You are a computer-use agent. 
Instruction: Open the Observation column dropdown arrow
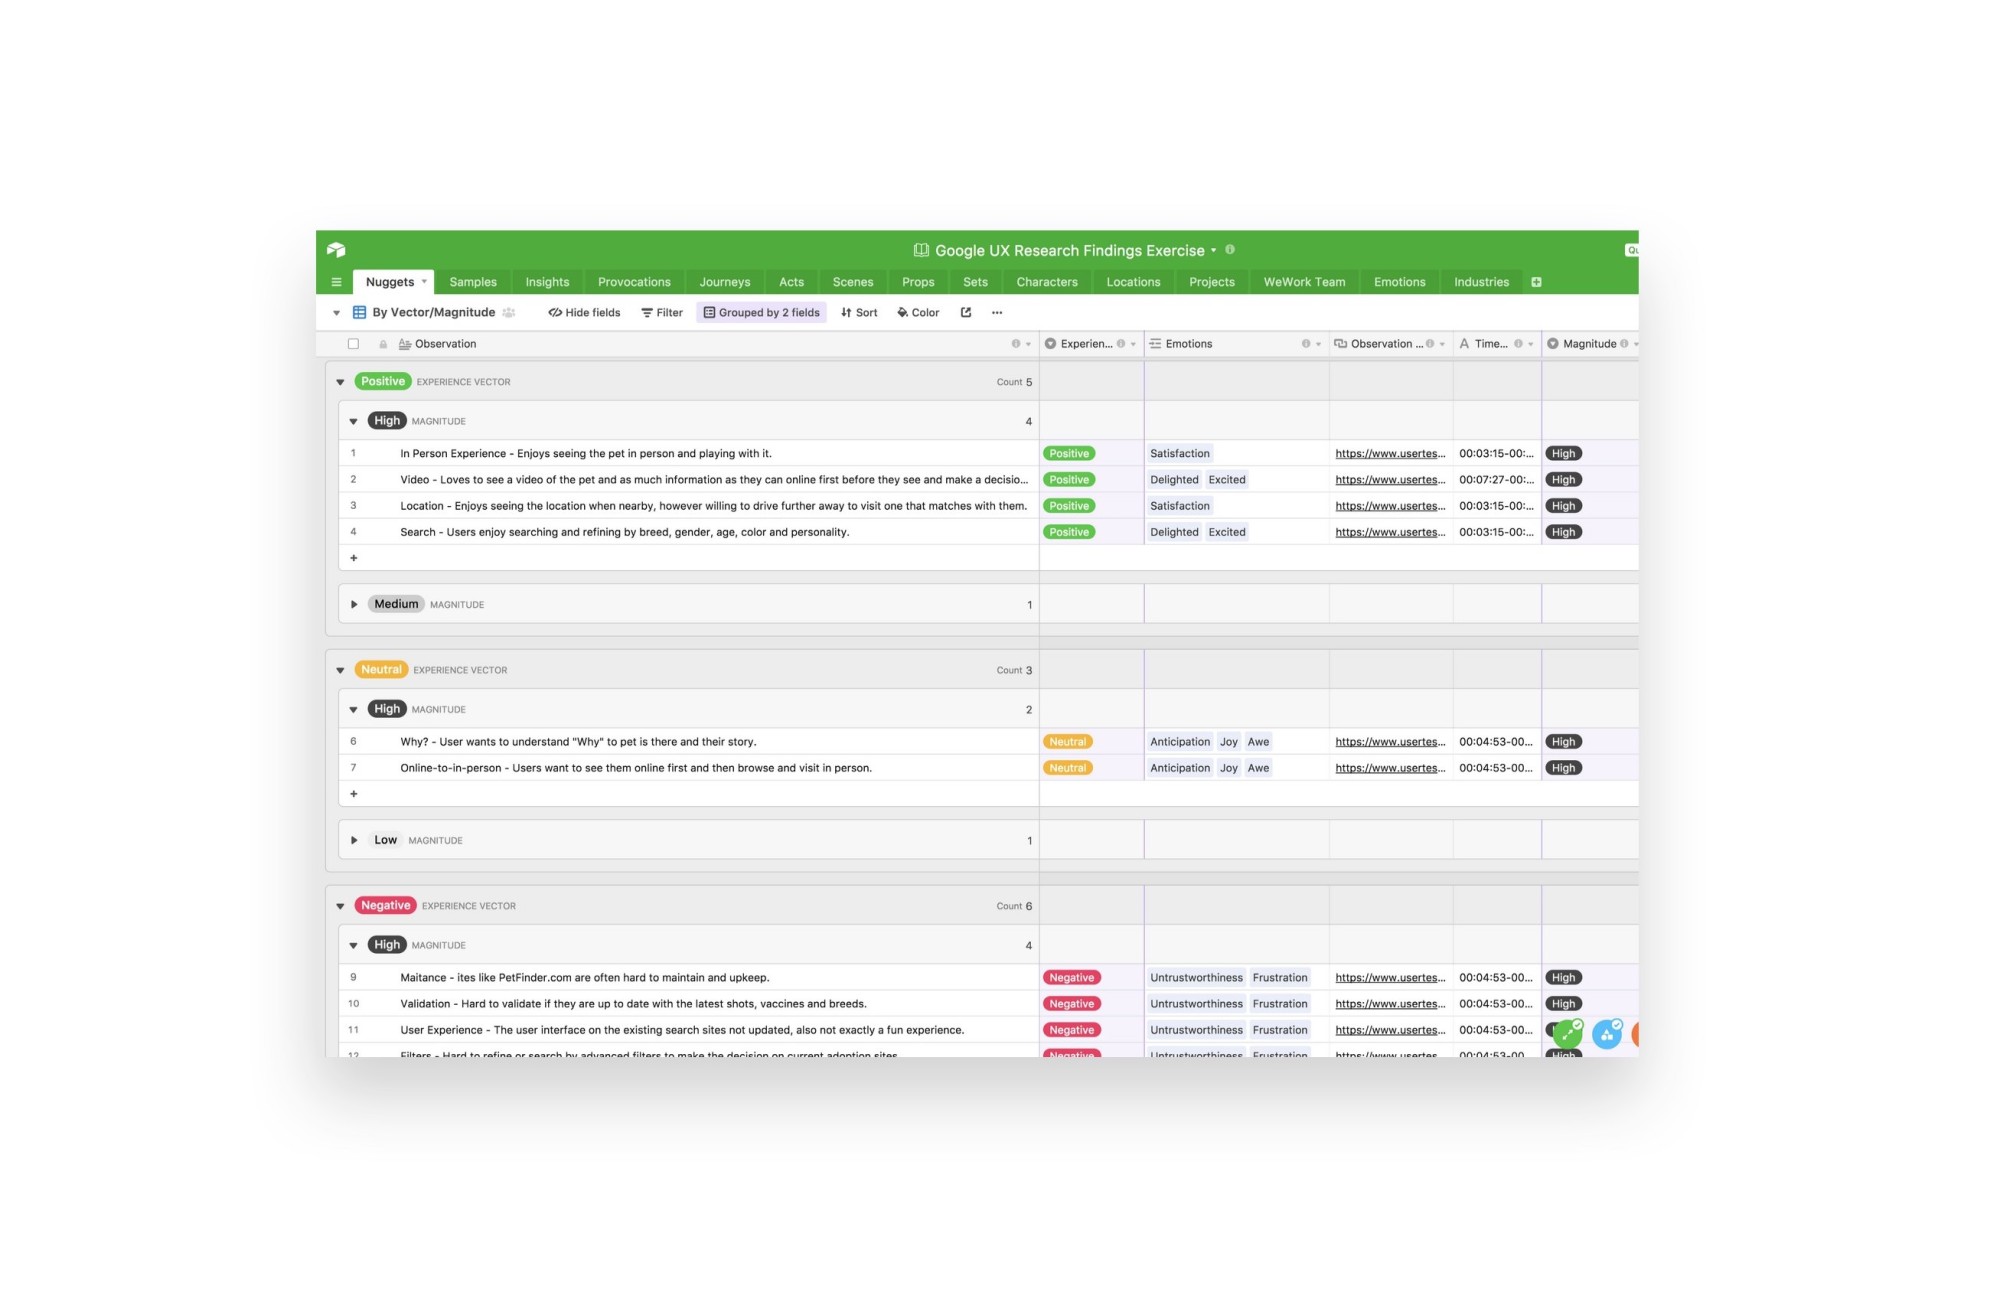[1028, 344]
